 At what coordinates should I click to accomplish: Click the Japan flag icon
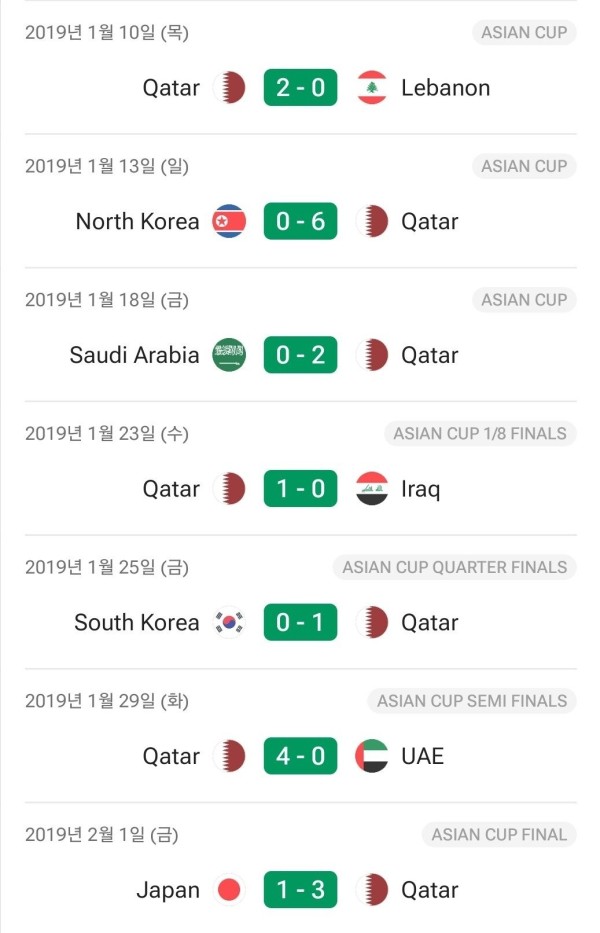[x=229, y=890]
